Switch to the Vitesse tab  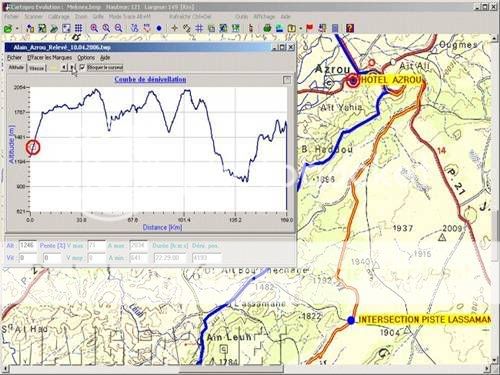coord(37,68)
